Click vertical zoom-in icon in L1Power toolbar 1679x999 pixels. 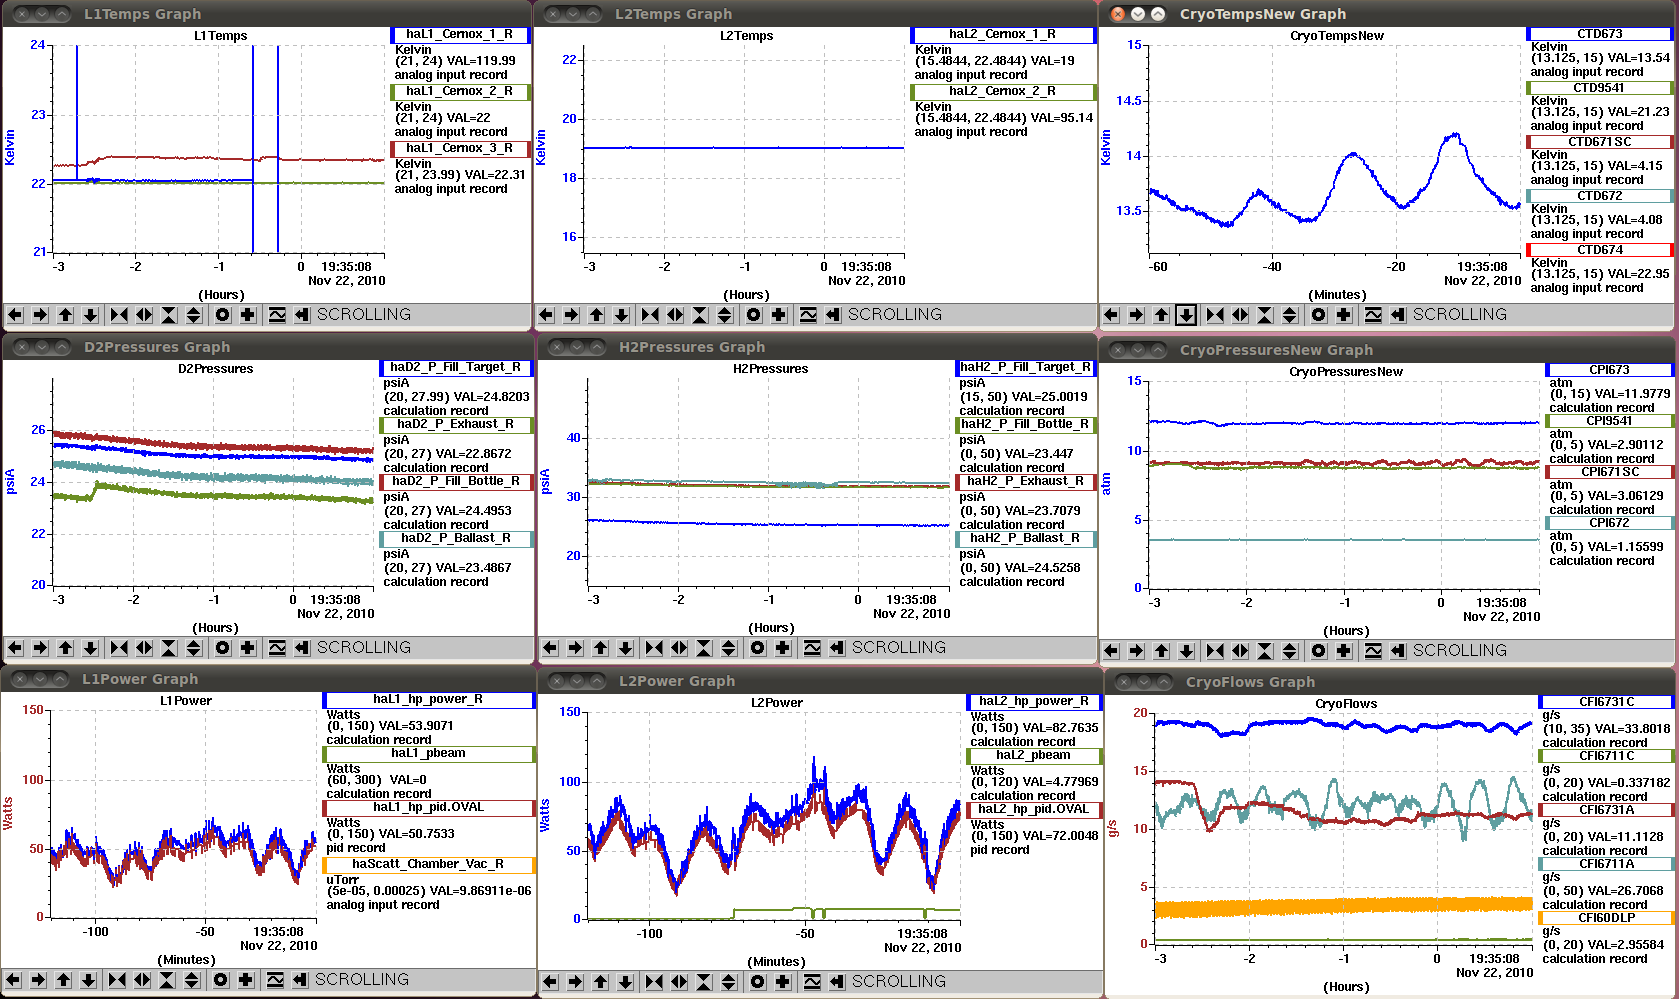[167, 980]
